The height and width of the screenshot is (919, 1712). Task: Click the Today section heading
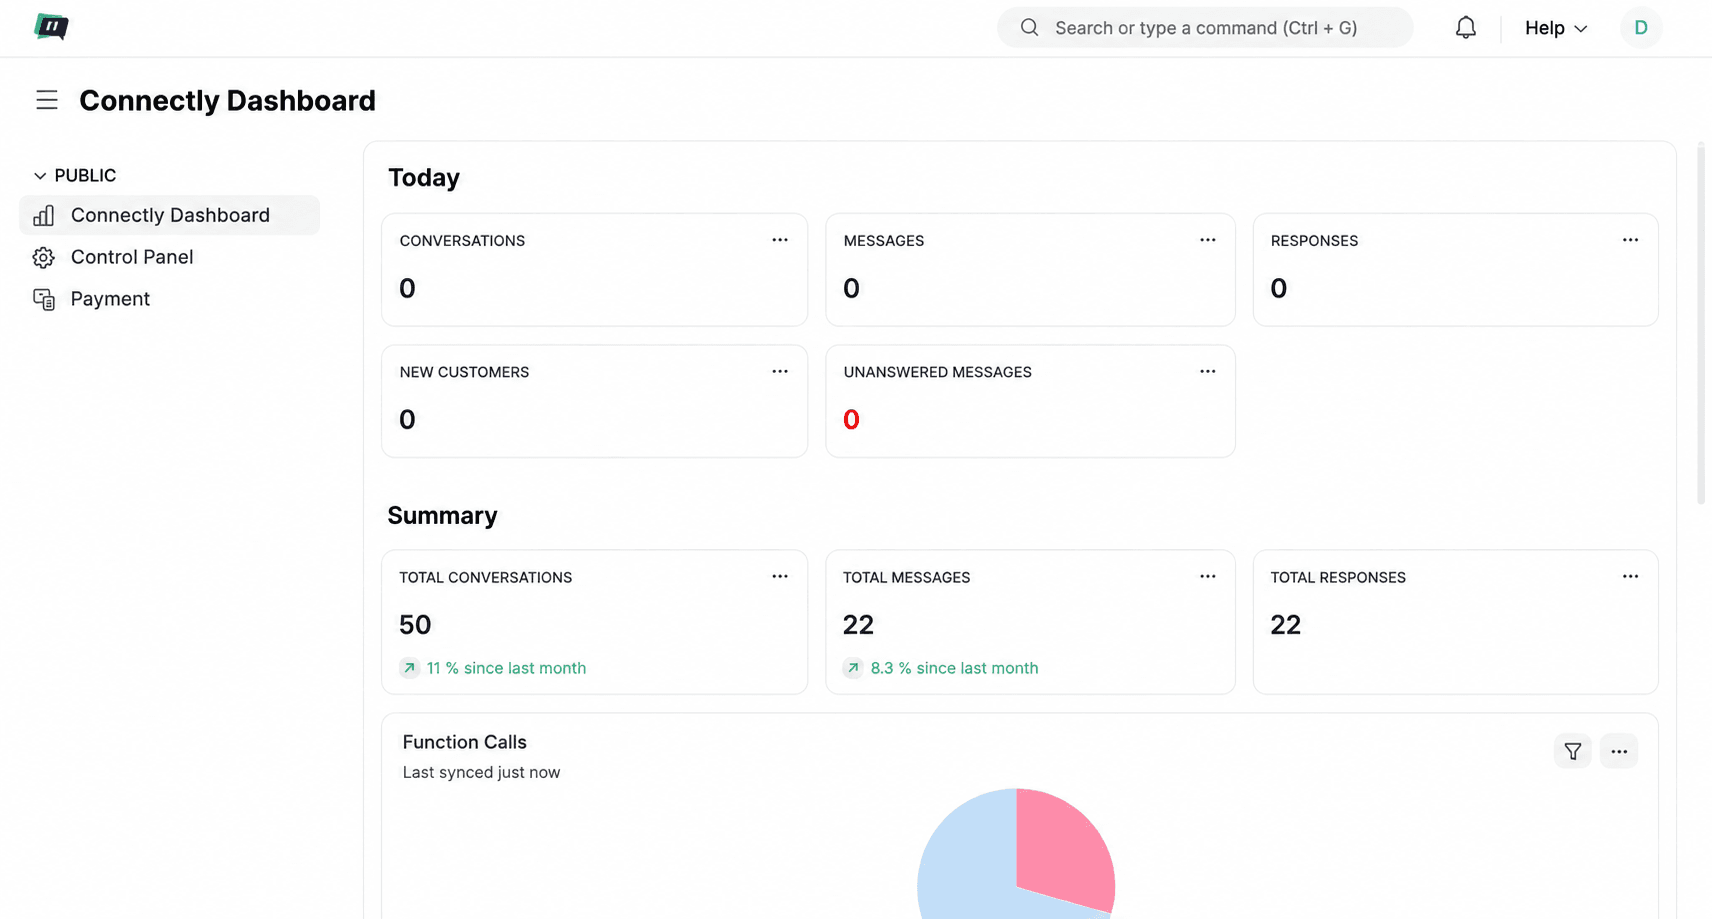click(x=424, y=178)
